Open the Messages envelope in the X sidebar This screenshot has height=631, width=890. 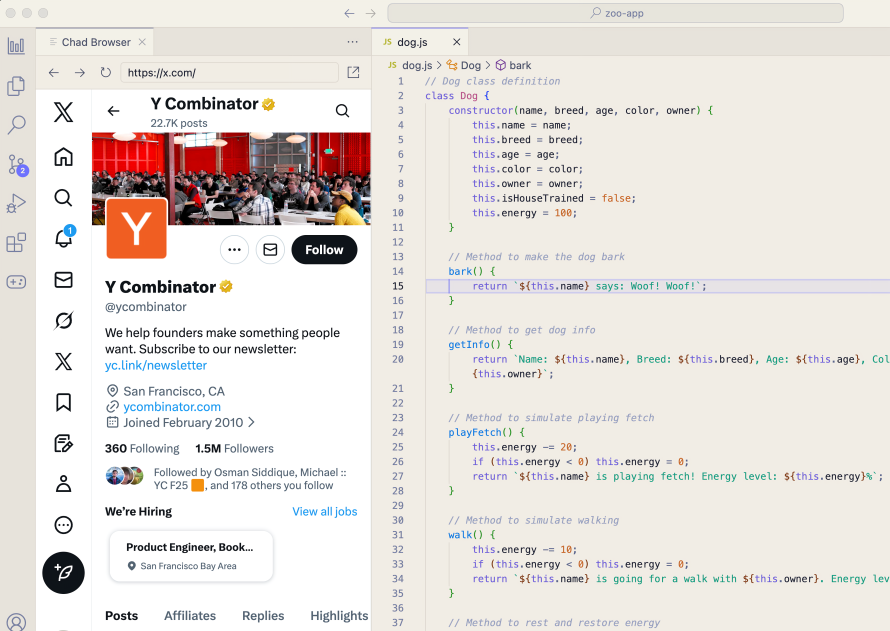click(63, 280)
